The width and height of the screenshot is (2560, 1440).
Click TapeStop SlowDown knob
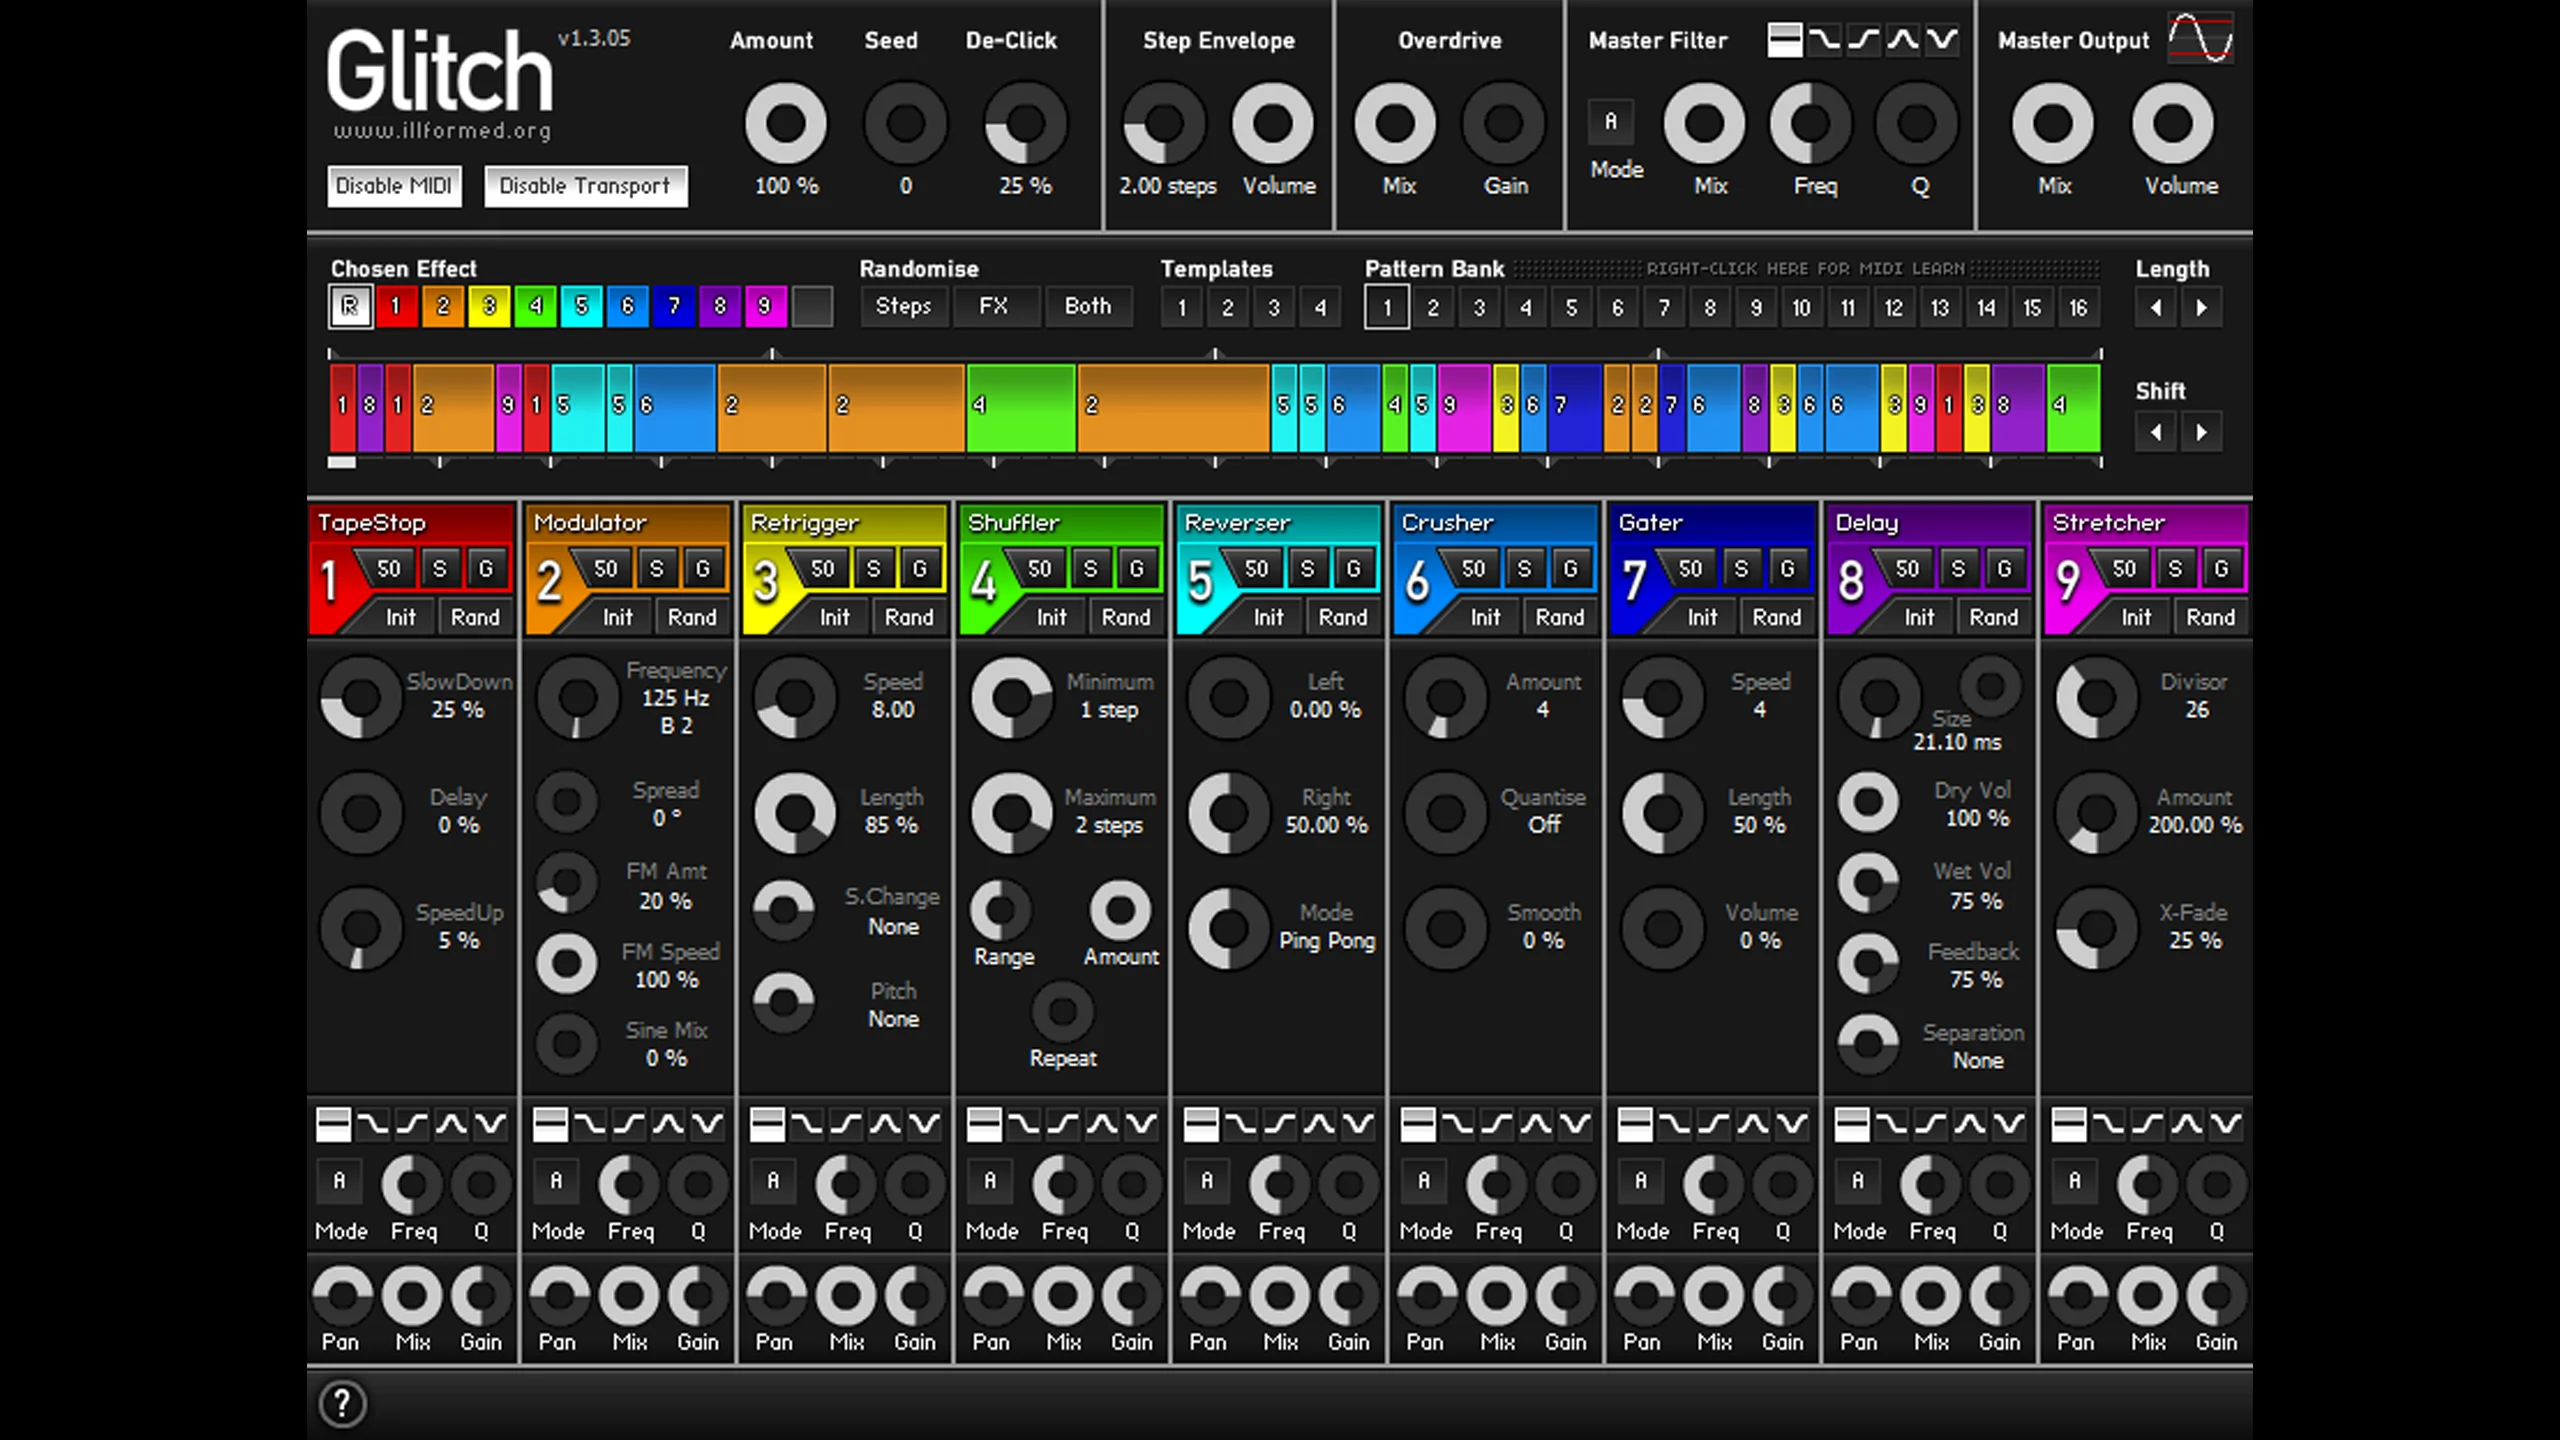click(x=360, y=697)
